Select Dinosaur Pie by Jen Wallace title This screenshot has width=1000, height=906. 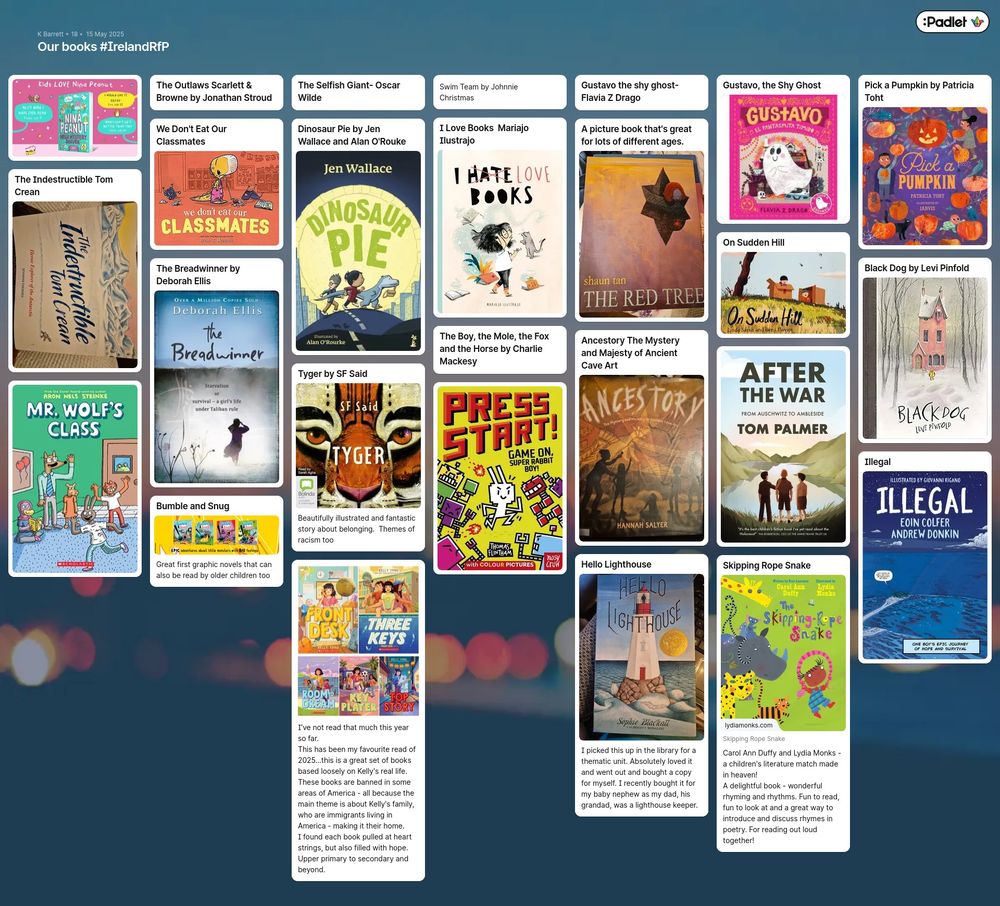click(351, 135)
